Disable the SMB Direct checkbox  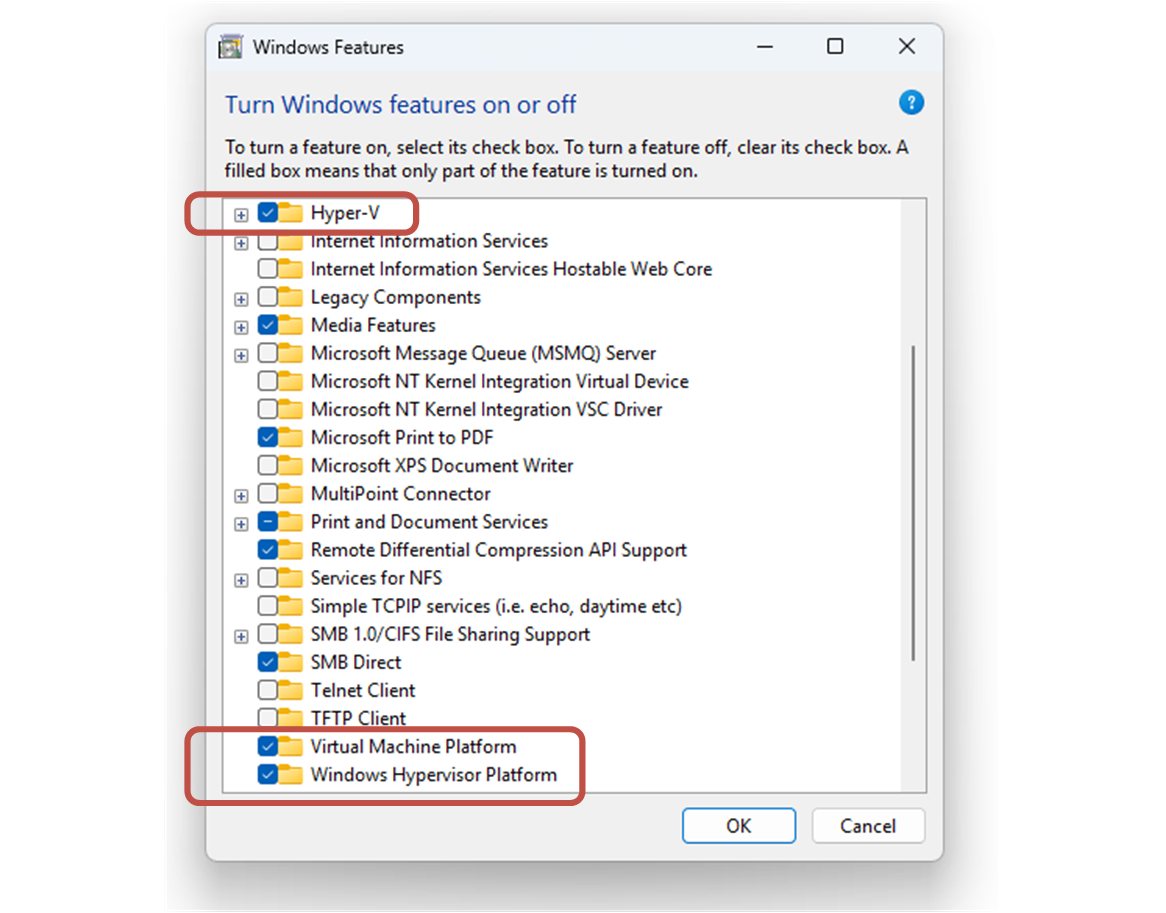[x=268, y=662]
